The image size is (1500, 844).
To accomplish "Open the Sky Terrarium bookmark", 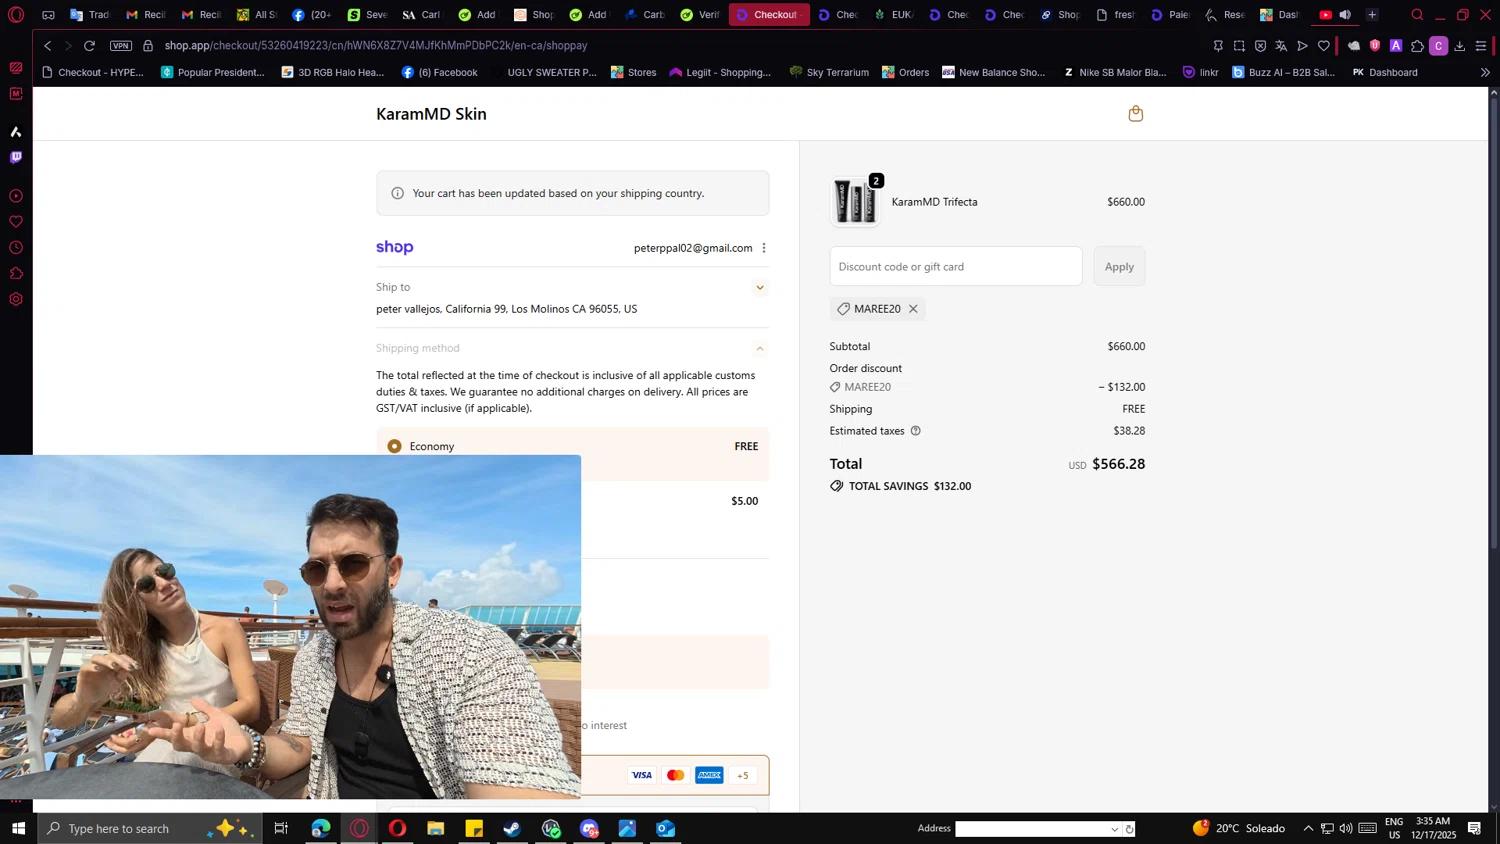I will [828, 72].
